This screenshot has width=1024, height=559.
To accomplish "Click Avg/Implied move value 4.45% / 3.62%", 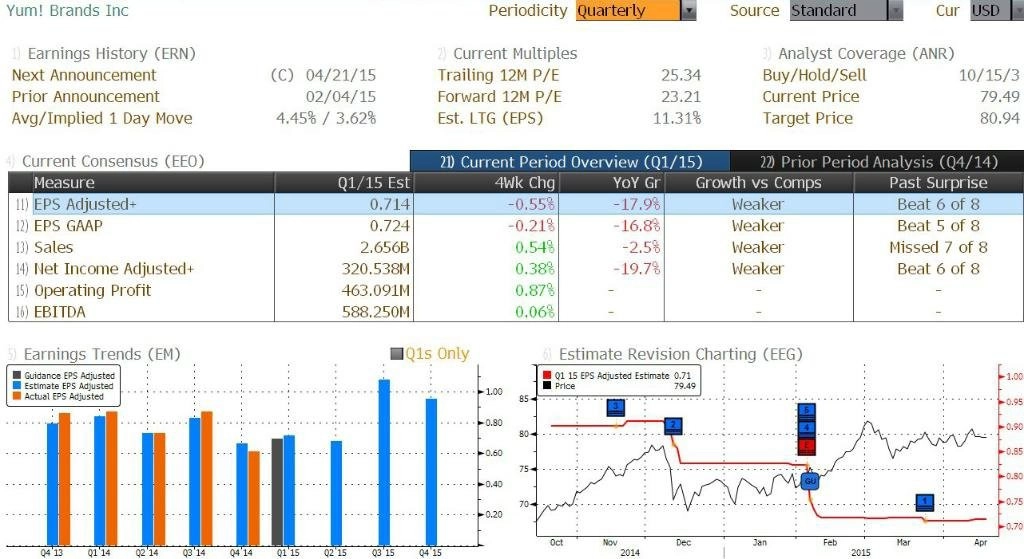I will [326, 118].
